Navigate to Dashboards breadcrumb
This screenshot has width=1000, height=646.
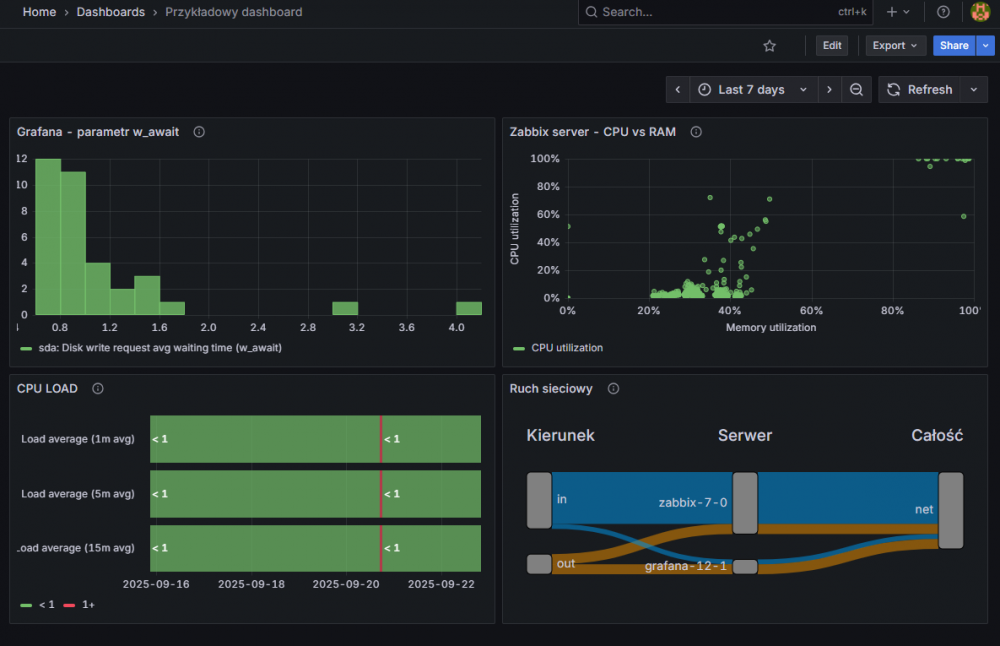coord(110,12)
